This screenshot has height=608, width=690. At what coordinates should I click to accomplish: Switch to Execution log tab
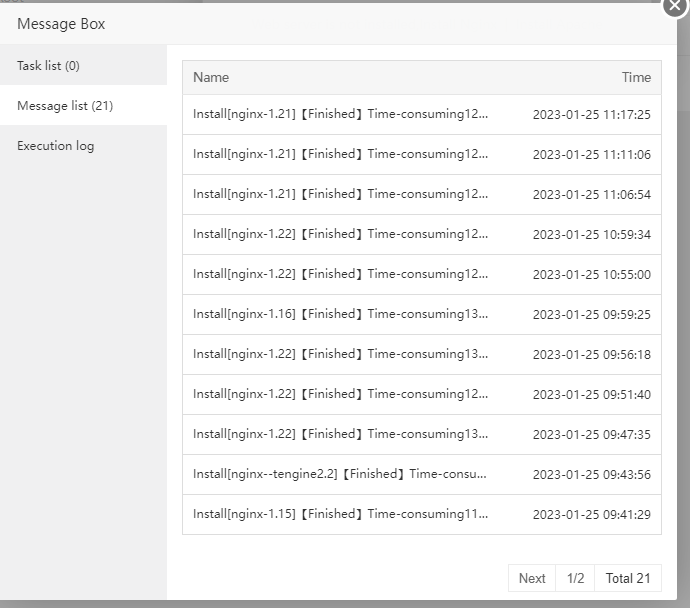tap(56, 146)
